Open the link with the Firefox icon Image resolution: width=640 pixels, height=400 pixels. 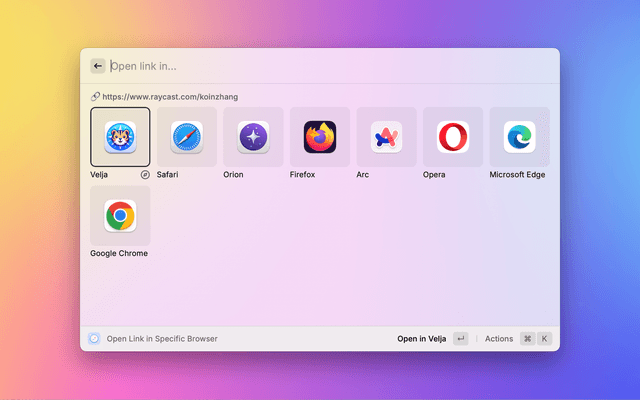pos(320,137)
